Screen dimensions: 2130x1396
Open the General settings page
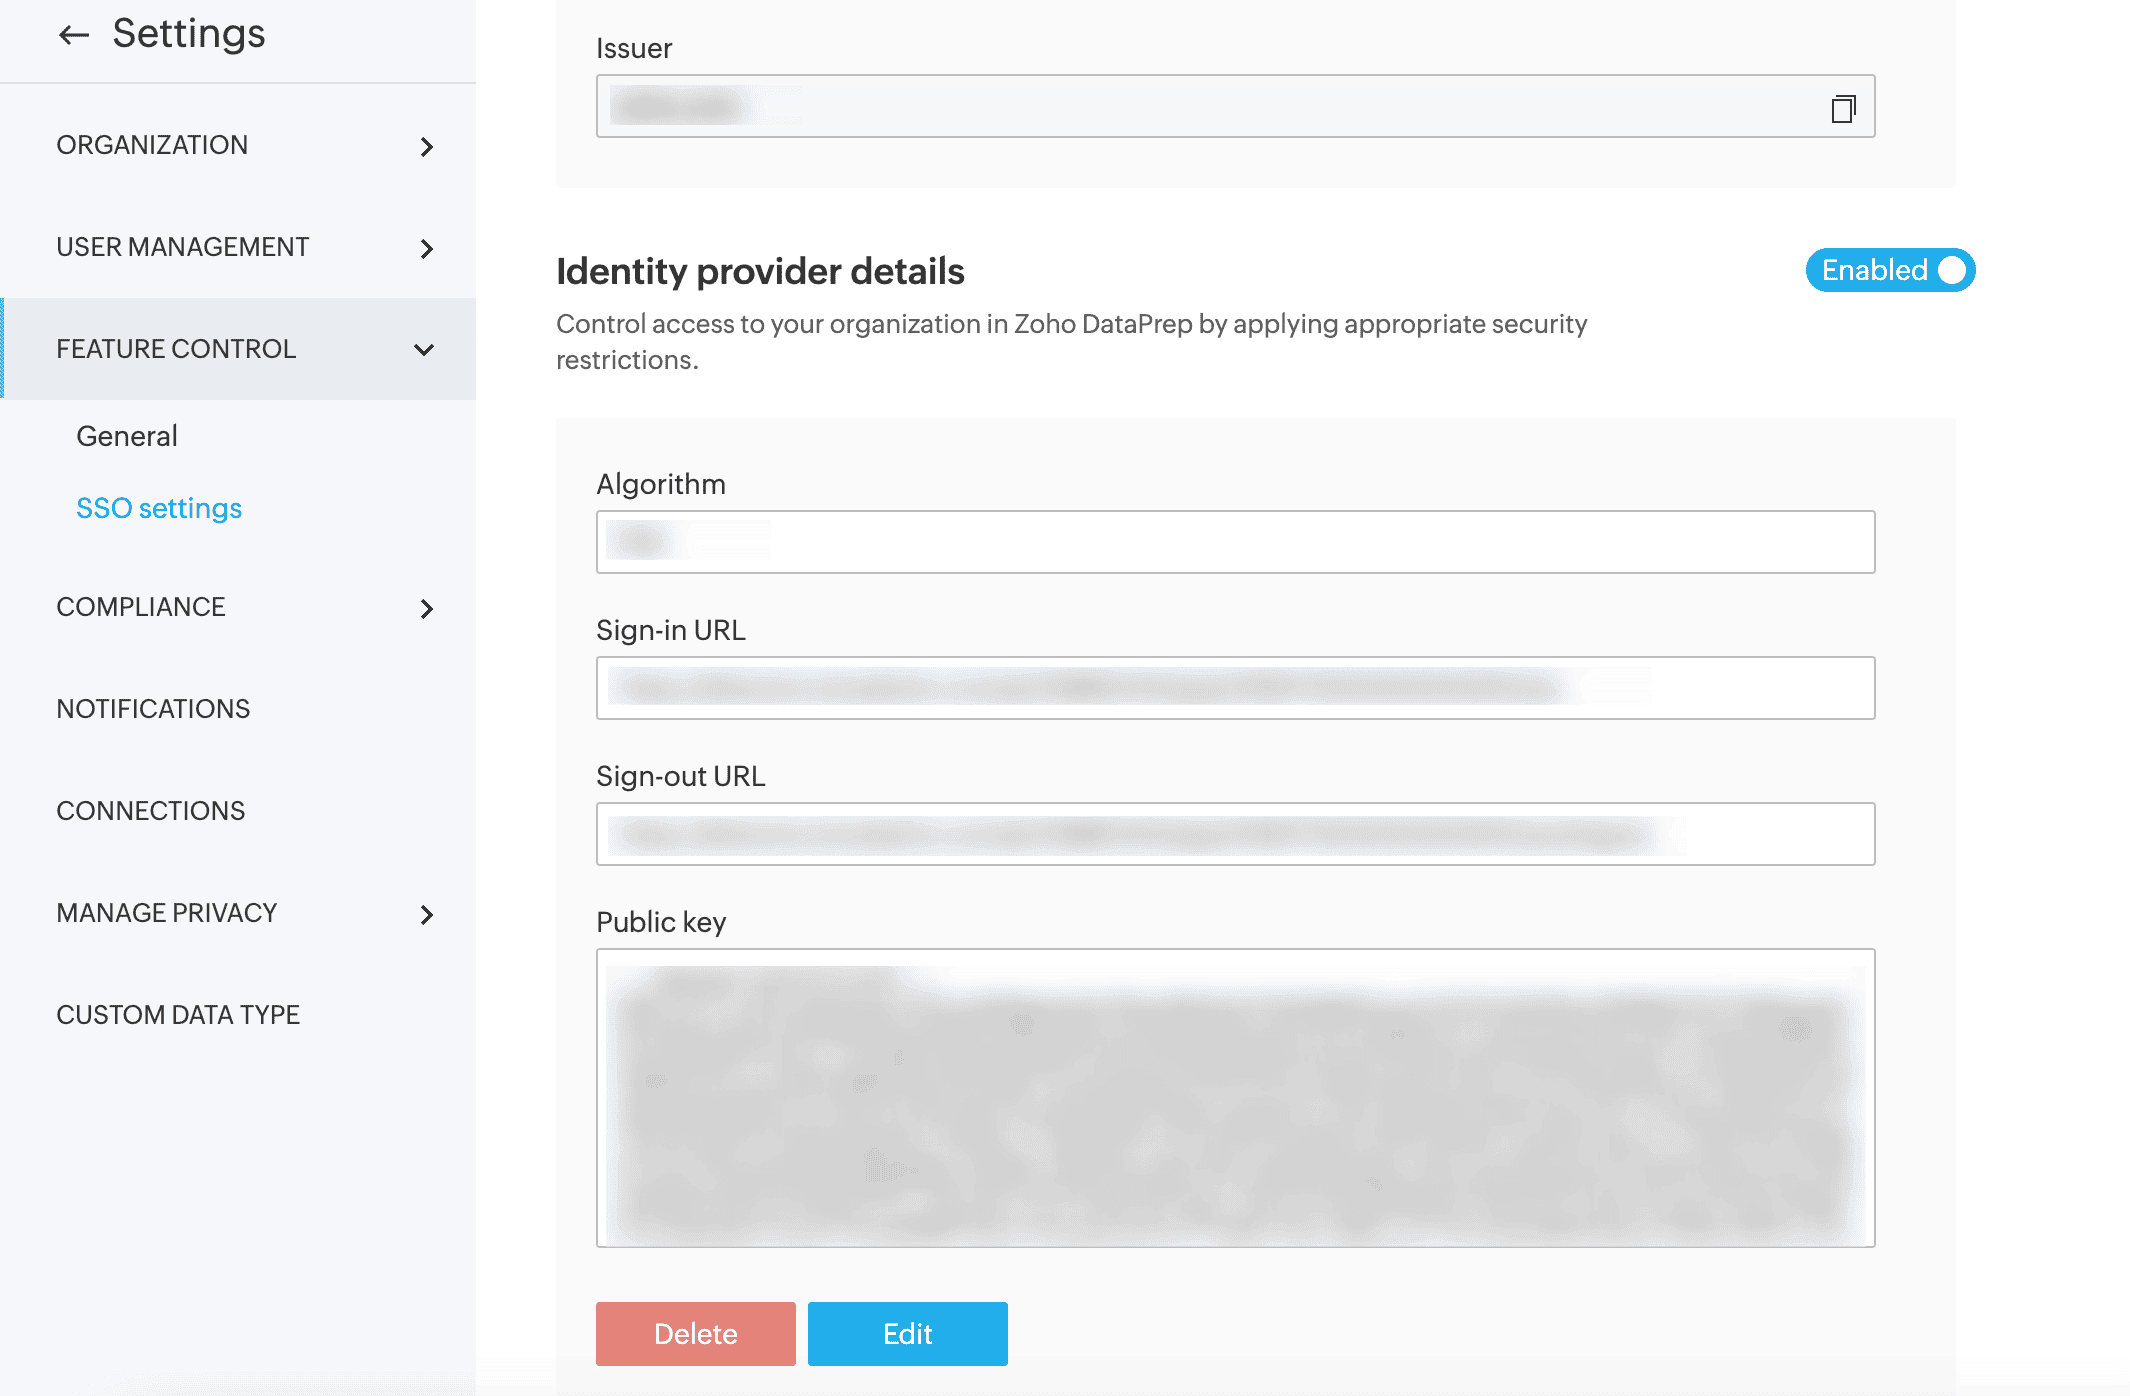pyautogui.click(x=127, y=436)
